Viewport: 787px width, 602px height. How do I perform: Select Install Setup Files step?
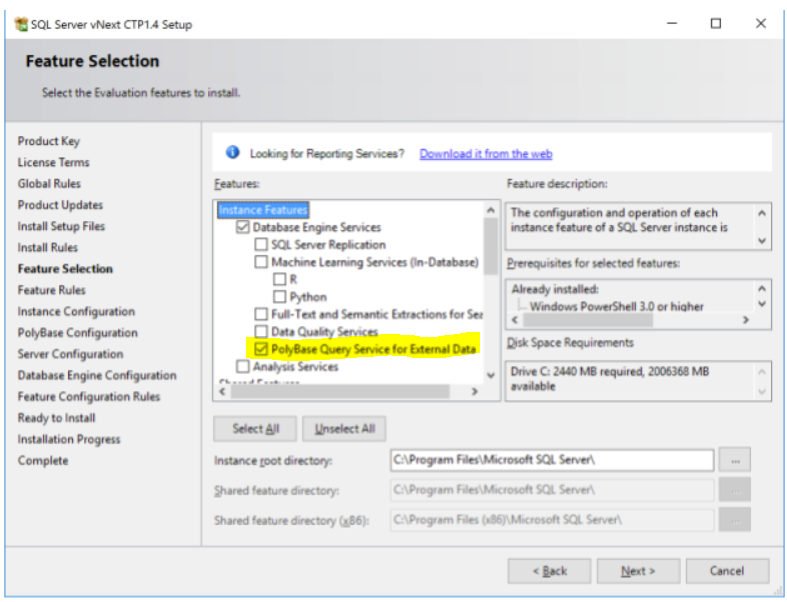click(x=61, y=226)
